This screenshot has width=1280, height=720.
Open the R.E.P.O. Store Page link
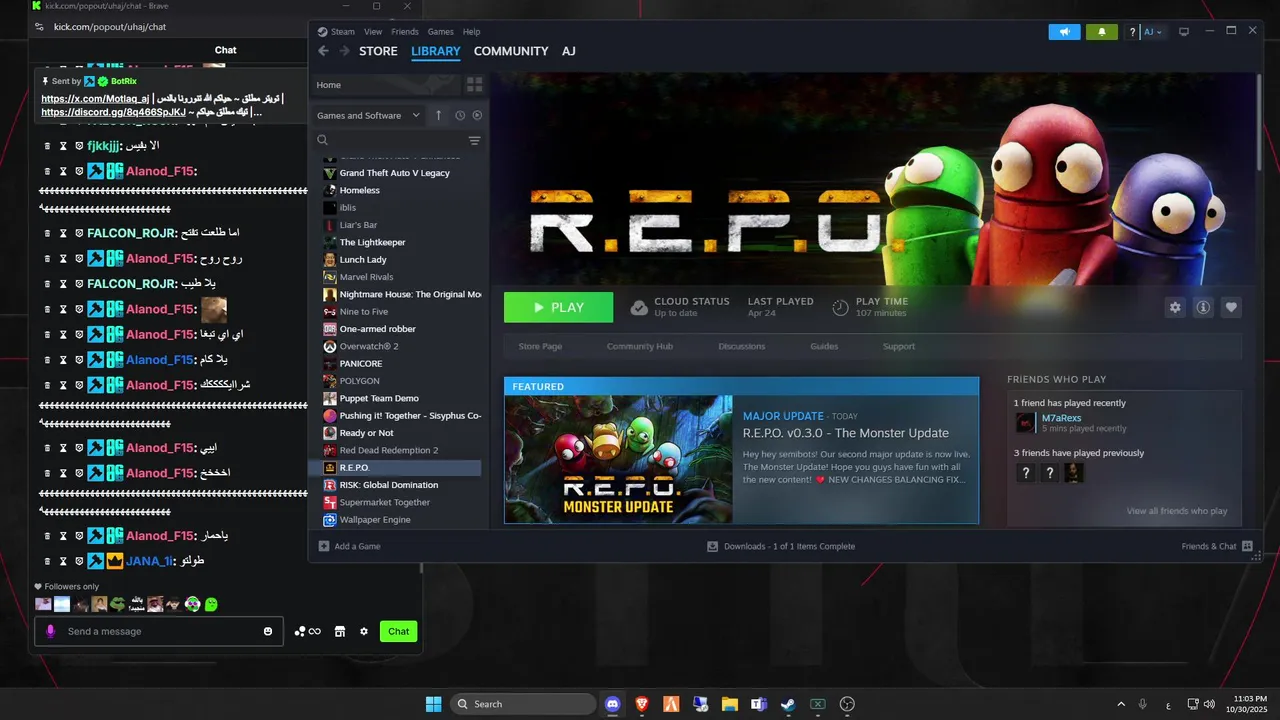pyautogui.click(x=540, y=346)
